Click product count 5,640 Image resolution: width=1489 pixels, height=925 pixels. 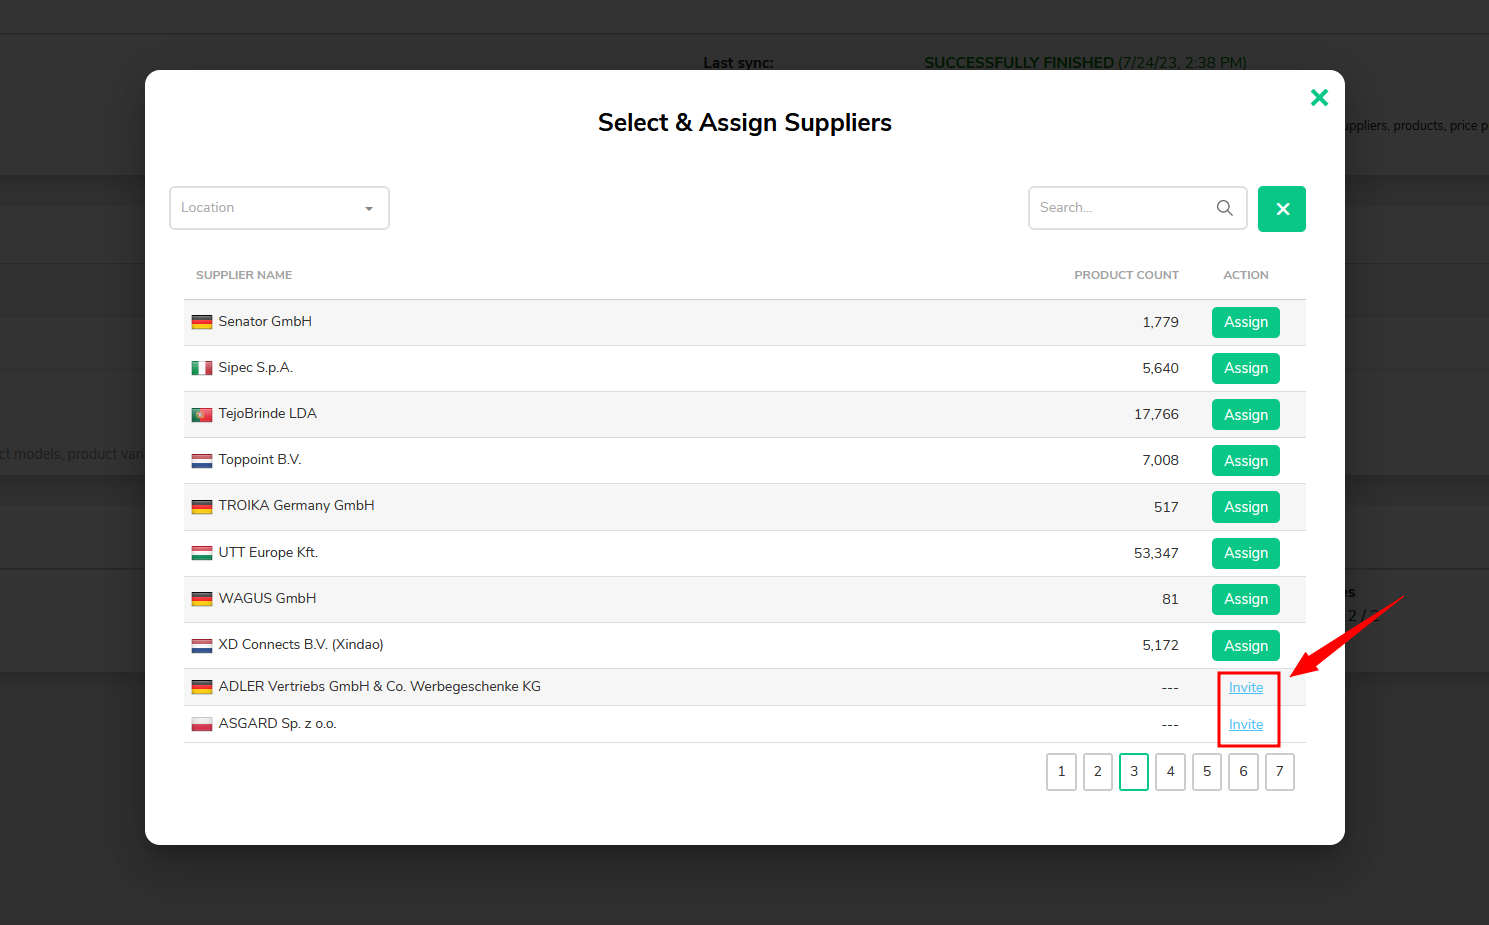(x=1160, y=368)
